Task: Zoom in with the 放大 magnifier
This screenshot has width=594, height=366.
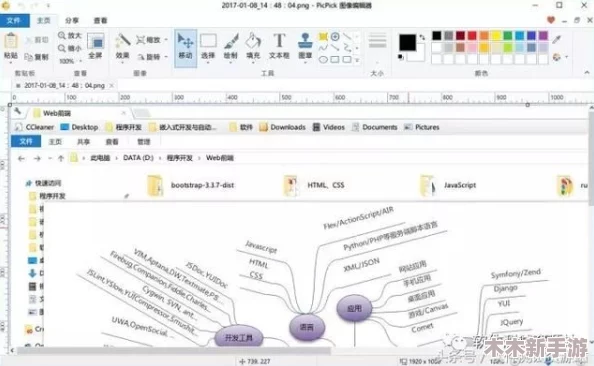Action: [x=70, y=36]
